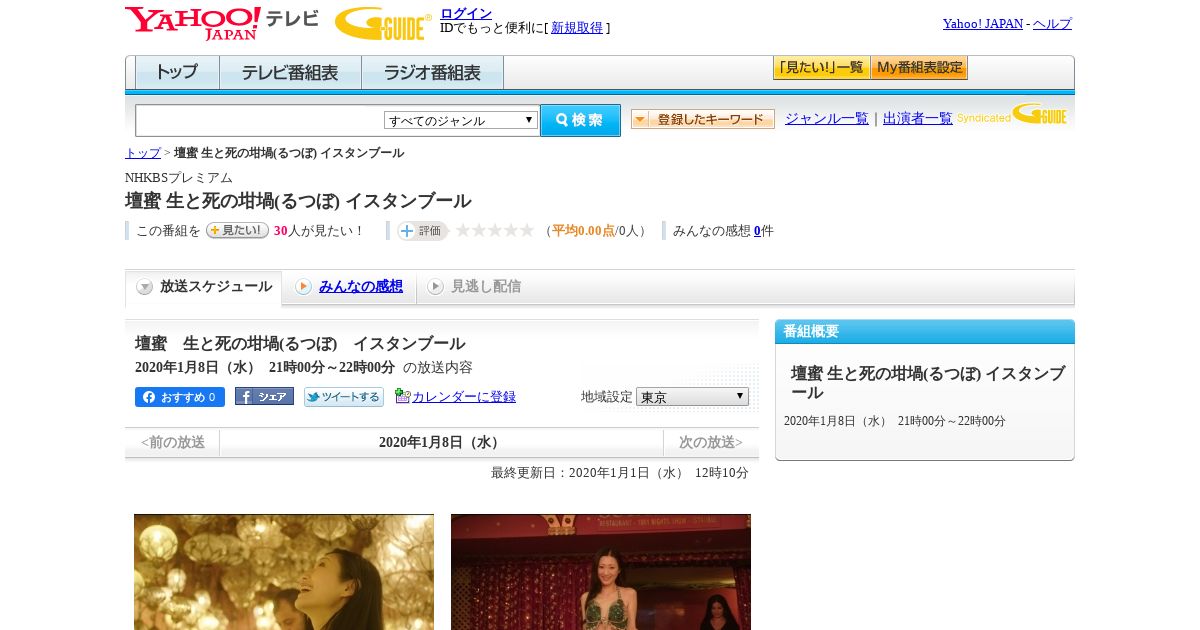
Task: Select the 見逃し配信 tab
Action: coord(475,287)
